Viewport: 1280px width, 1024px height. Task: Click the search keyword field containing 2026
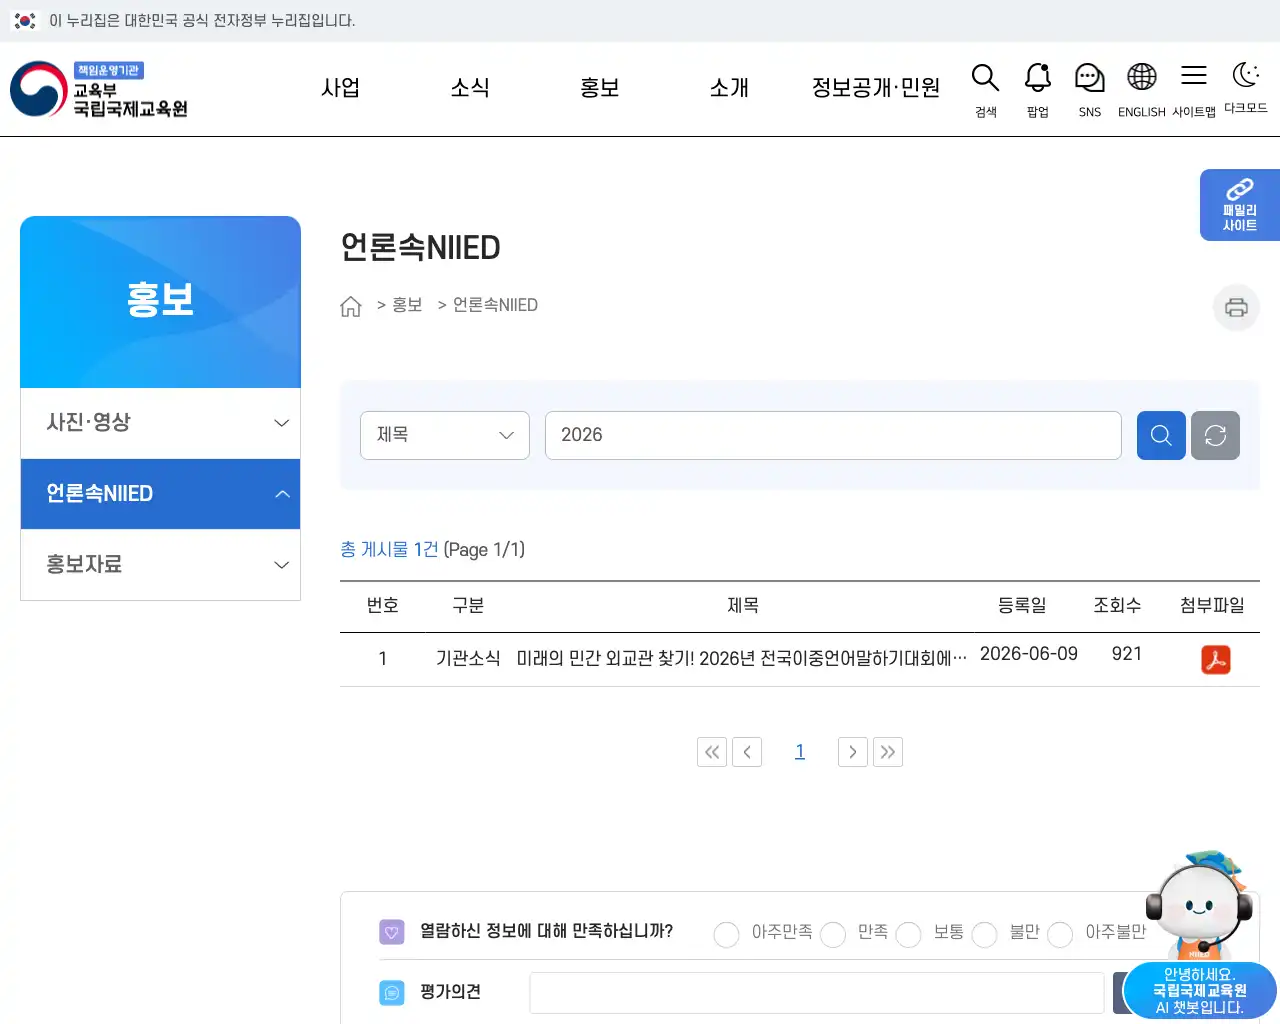[x=833, y=435]
